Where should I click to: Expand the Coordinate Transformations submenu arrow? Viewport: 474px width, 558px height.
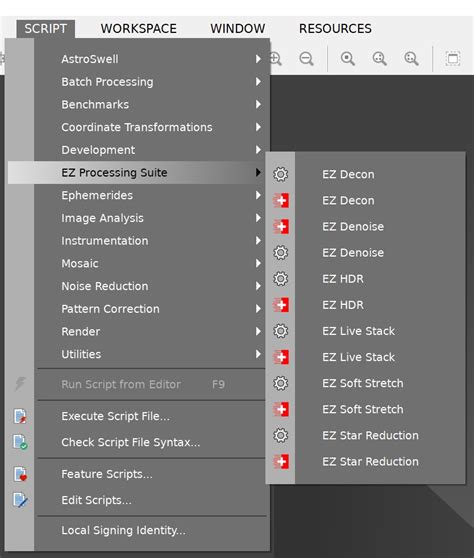[x=258, y=127]
